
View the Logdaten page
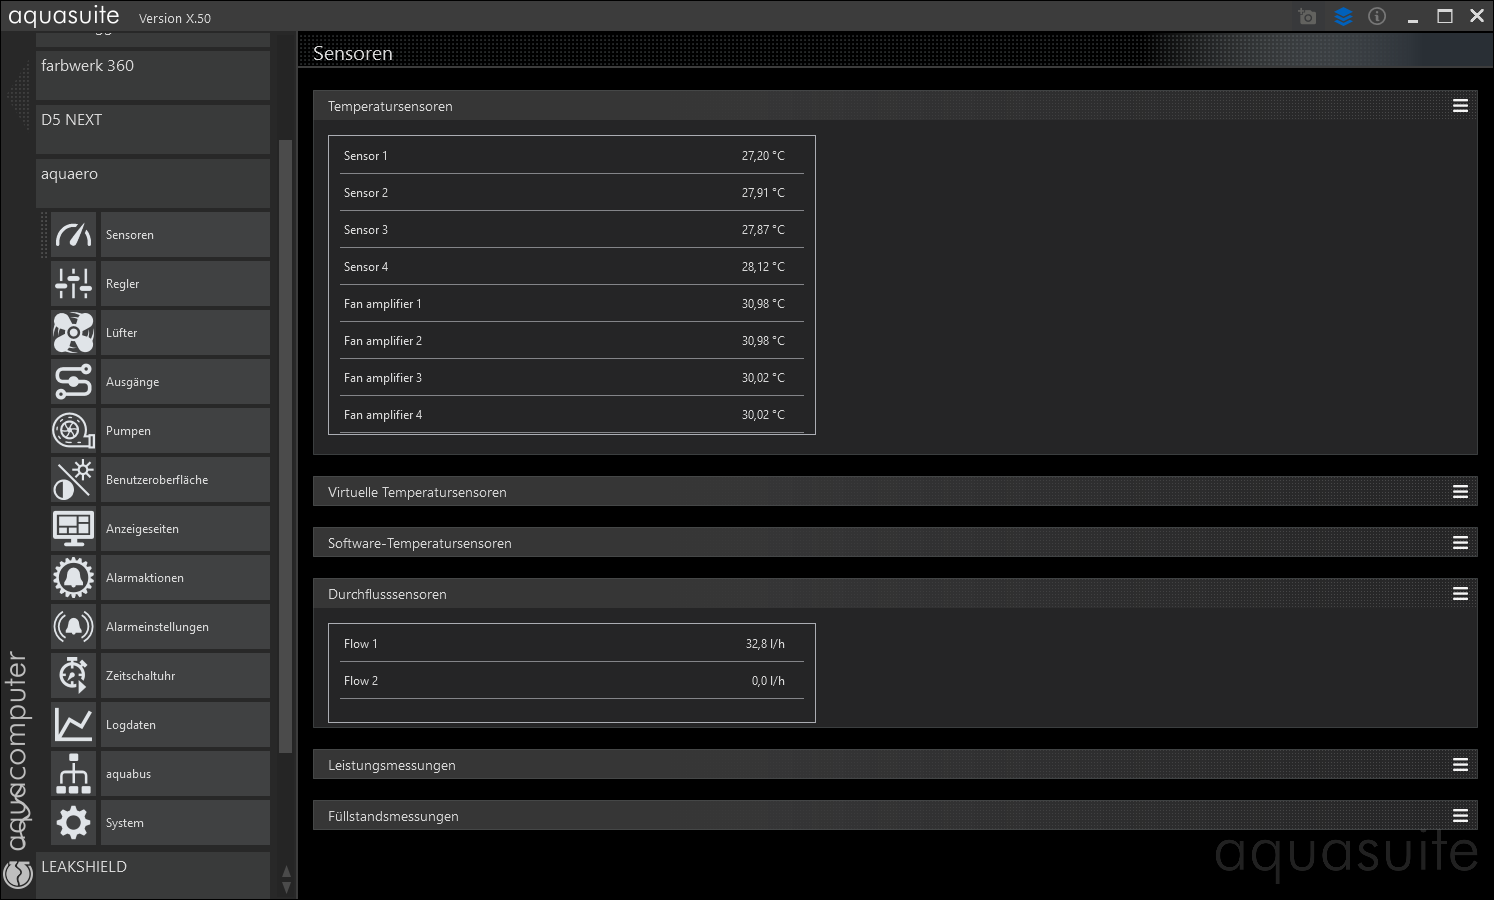(185, 725)
